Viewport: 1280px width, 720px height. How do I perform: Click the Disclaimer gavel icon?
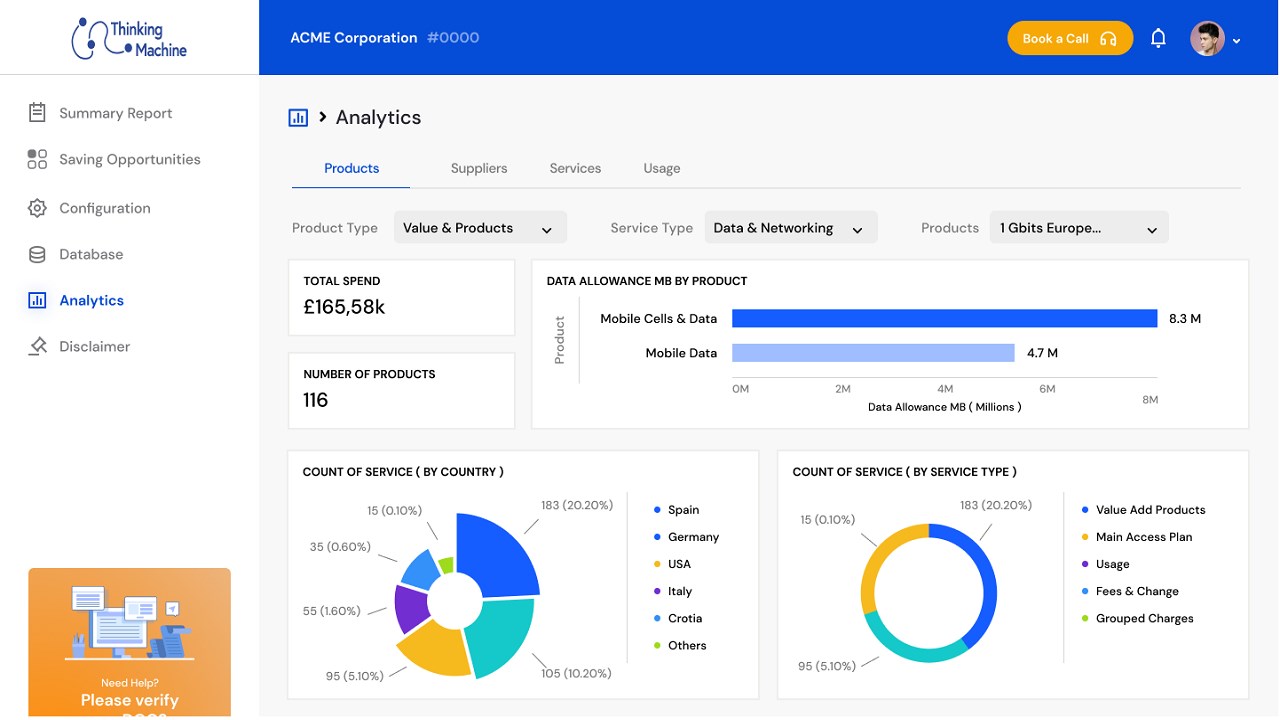pos(37,346)
